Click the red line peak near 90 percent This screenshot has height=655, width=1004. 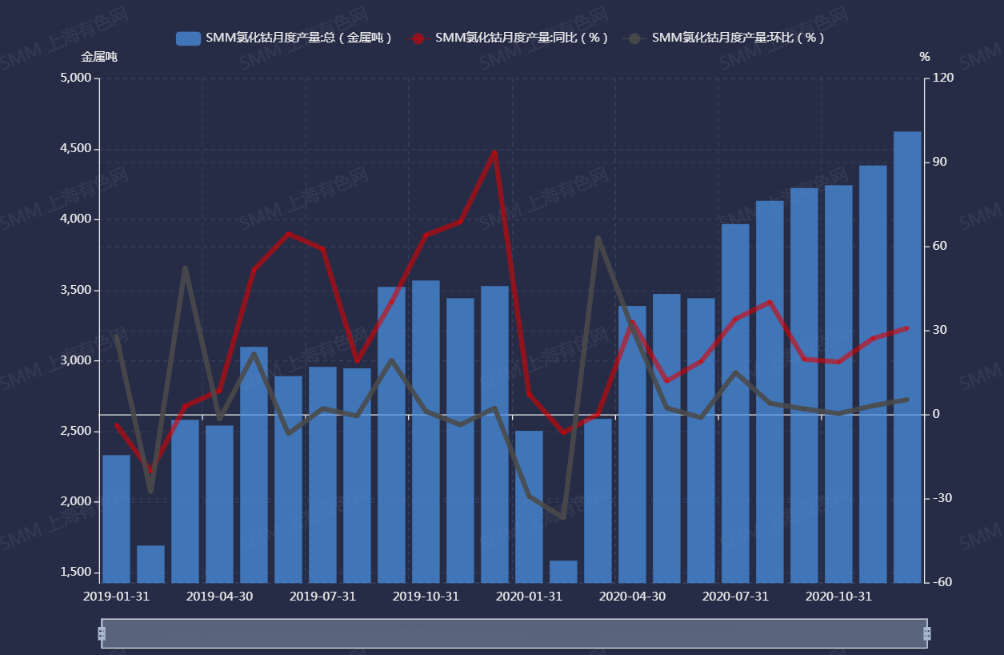tap(494, 152)
